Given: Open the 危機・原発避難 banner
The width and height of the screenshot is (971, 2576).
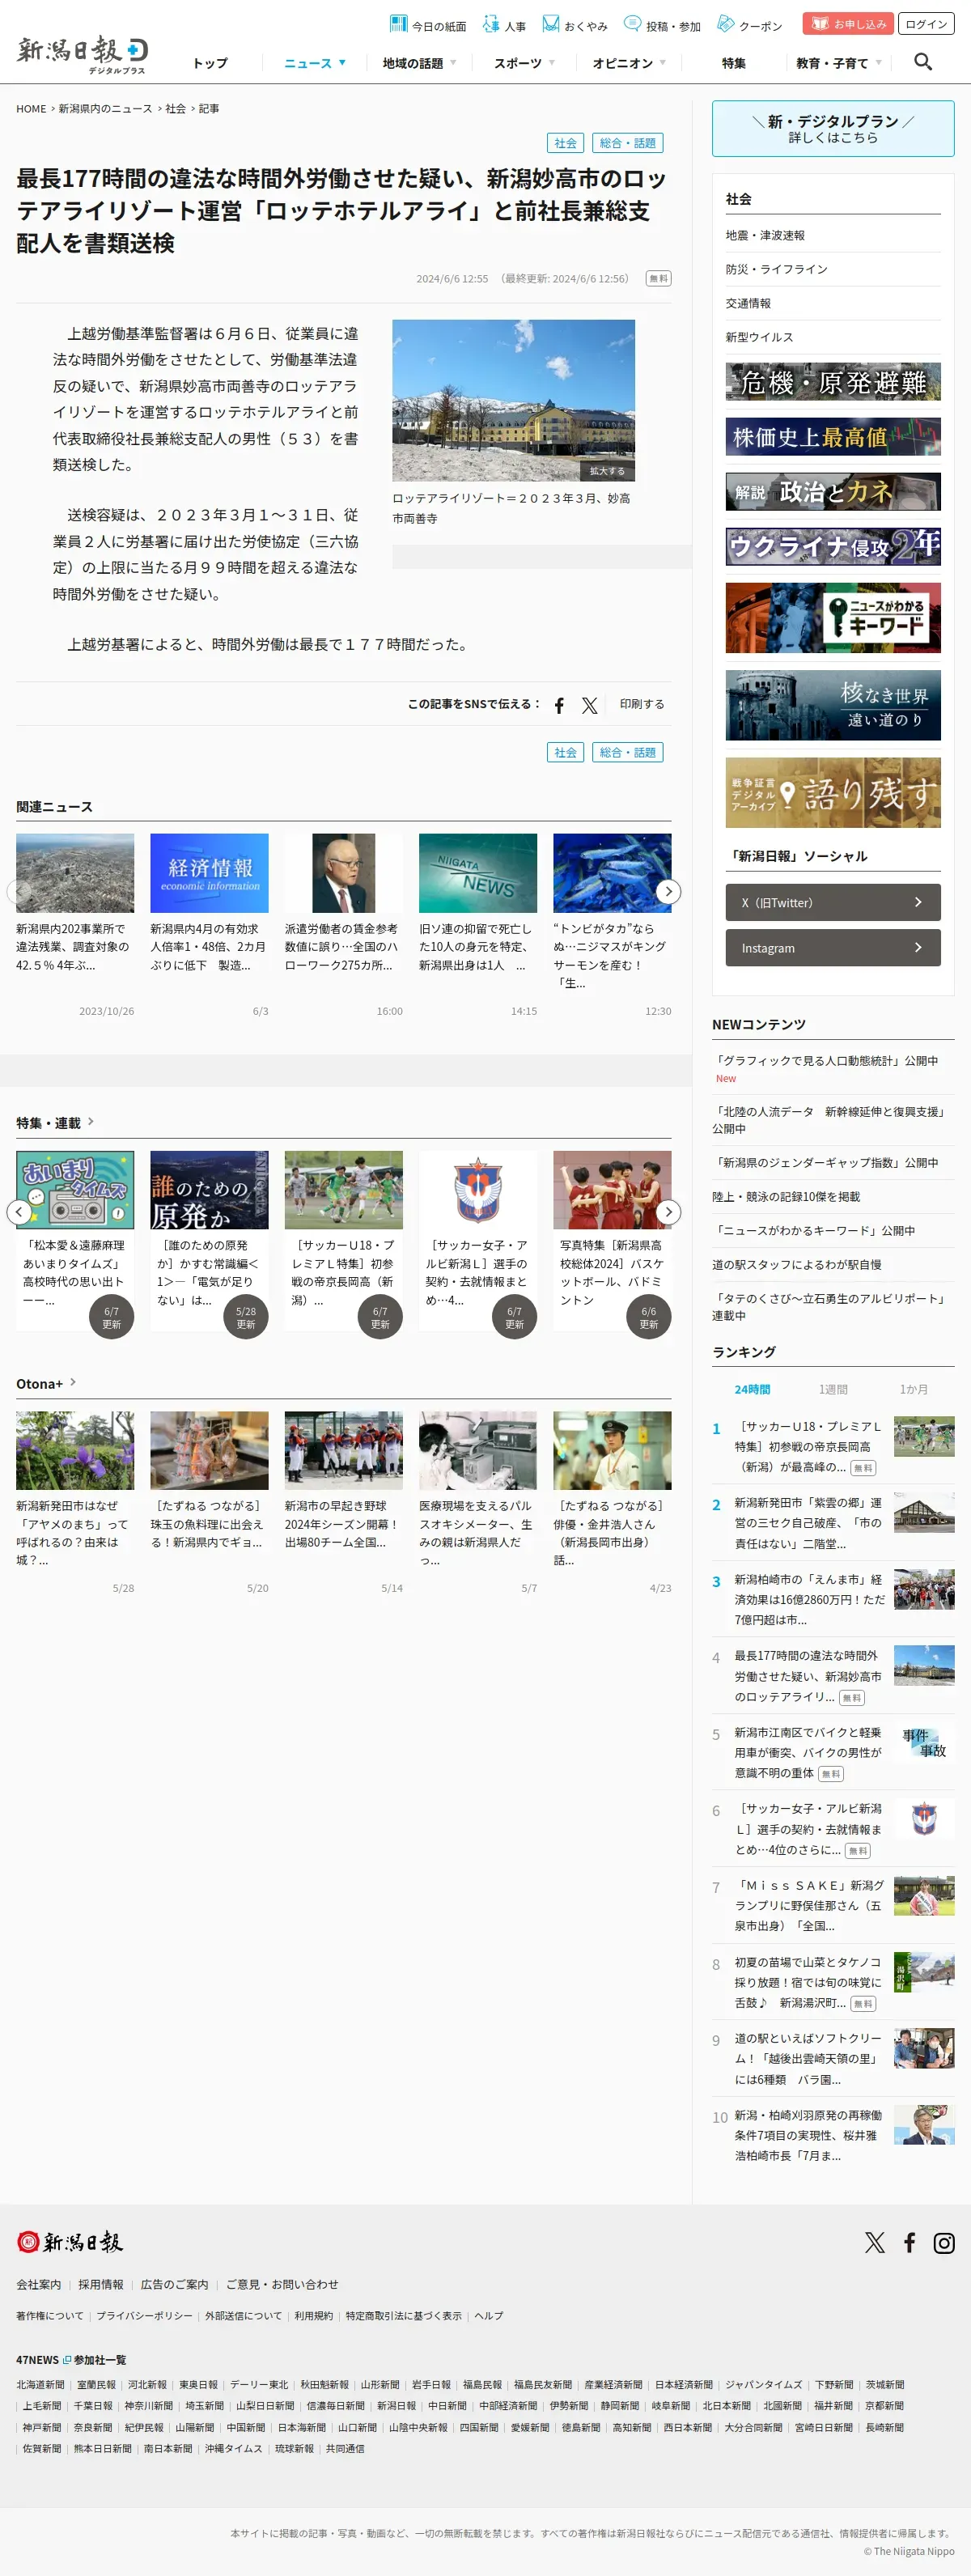Looking at the screenshot, I should click(x=833, y=382).
